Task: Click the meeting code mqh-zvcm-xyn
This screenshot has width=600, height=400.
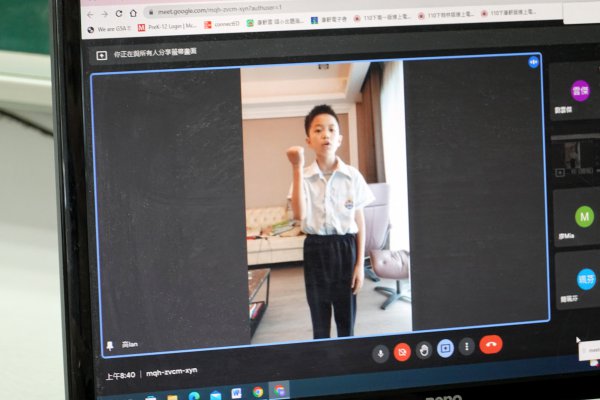Action: click(171, 371)
